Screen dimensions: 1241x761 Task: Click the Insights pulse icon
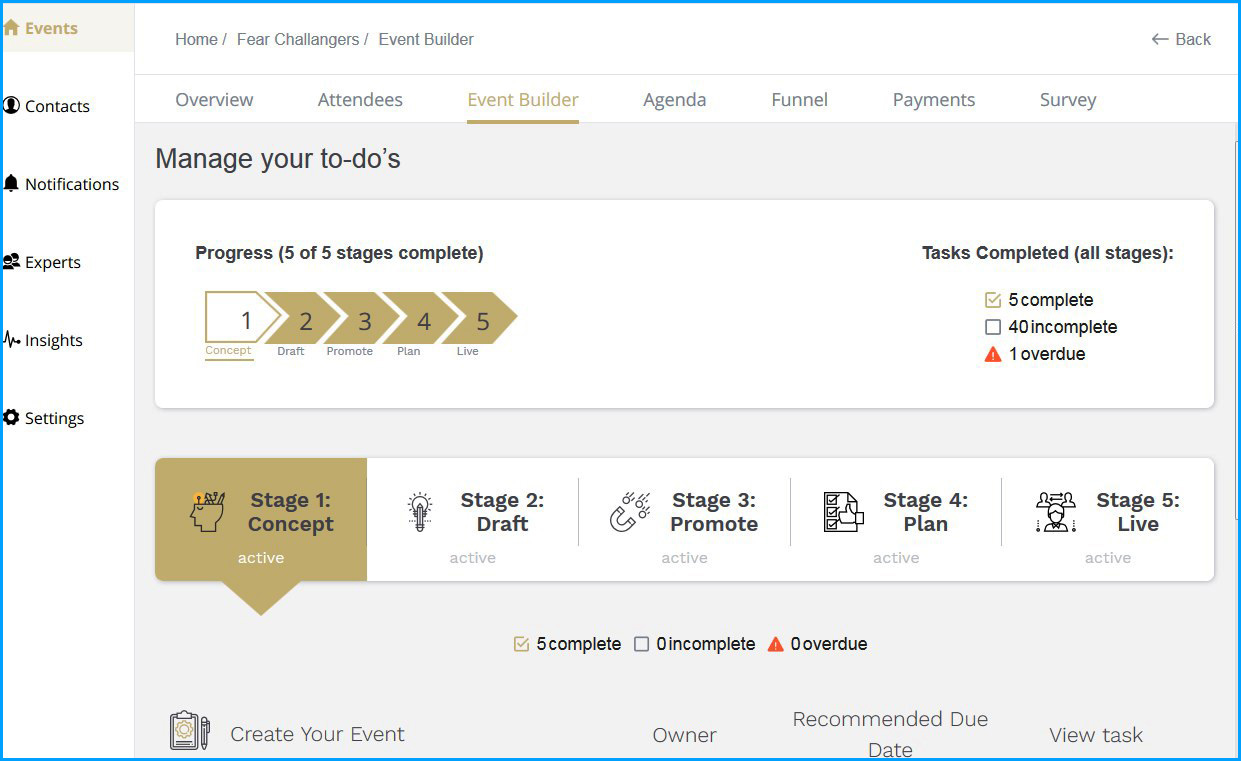pyautogui.click(x=12, y=340)
